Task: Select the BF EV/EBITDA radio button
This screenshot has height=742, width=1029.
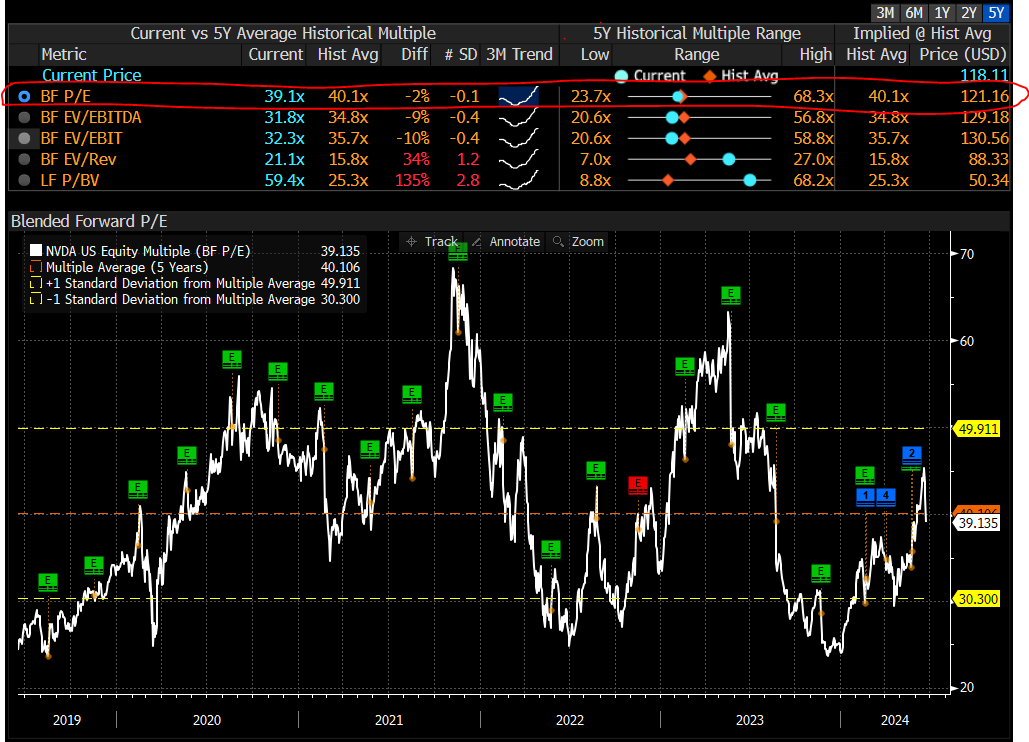Action: click(x=25, y=118)
